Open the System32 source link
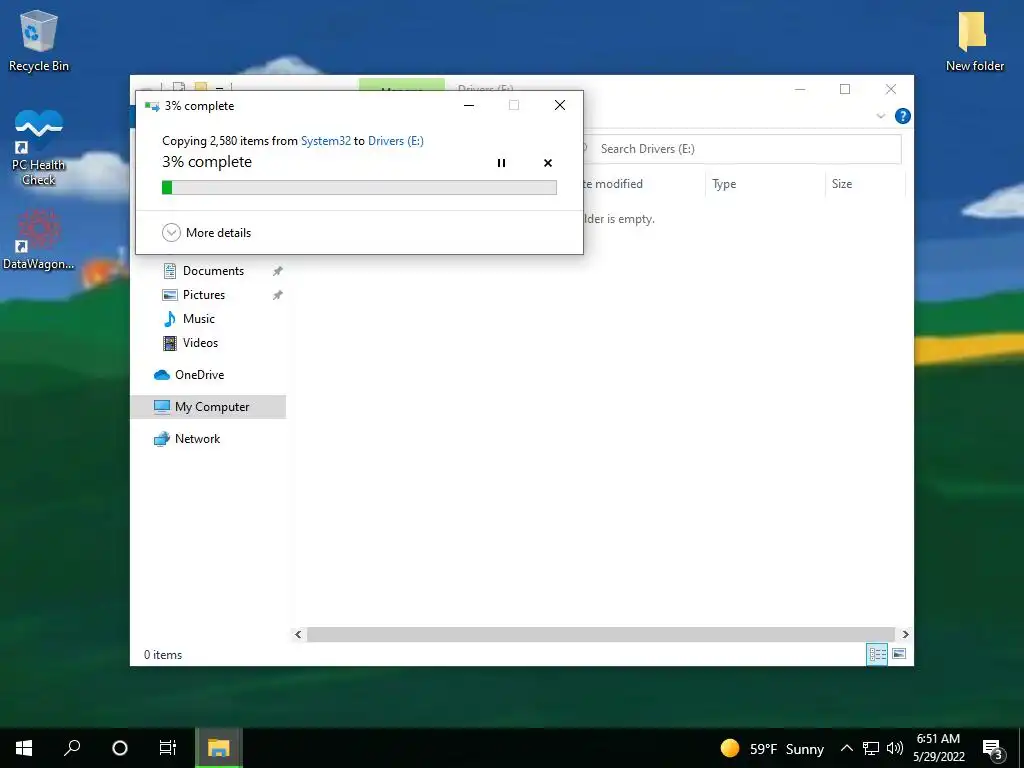The width and height of the screenshot is (1024, 768). [325, 140]
